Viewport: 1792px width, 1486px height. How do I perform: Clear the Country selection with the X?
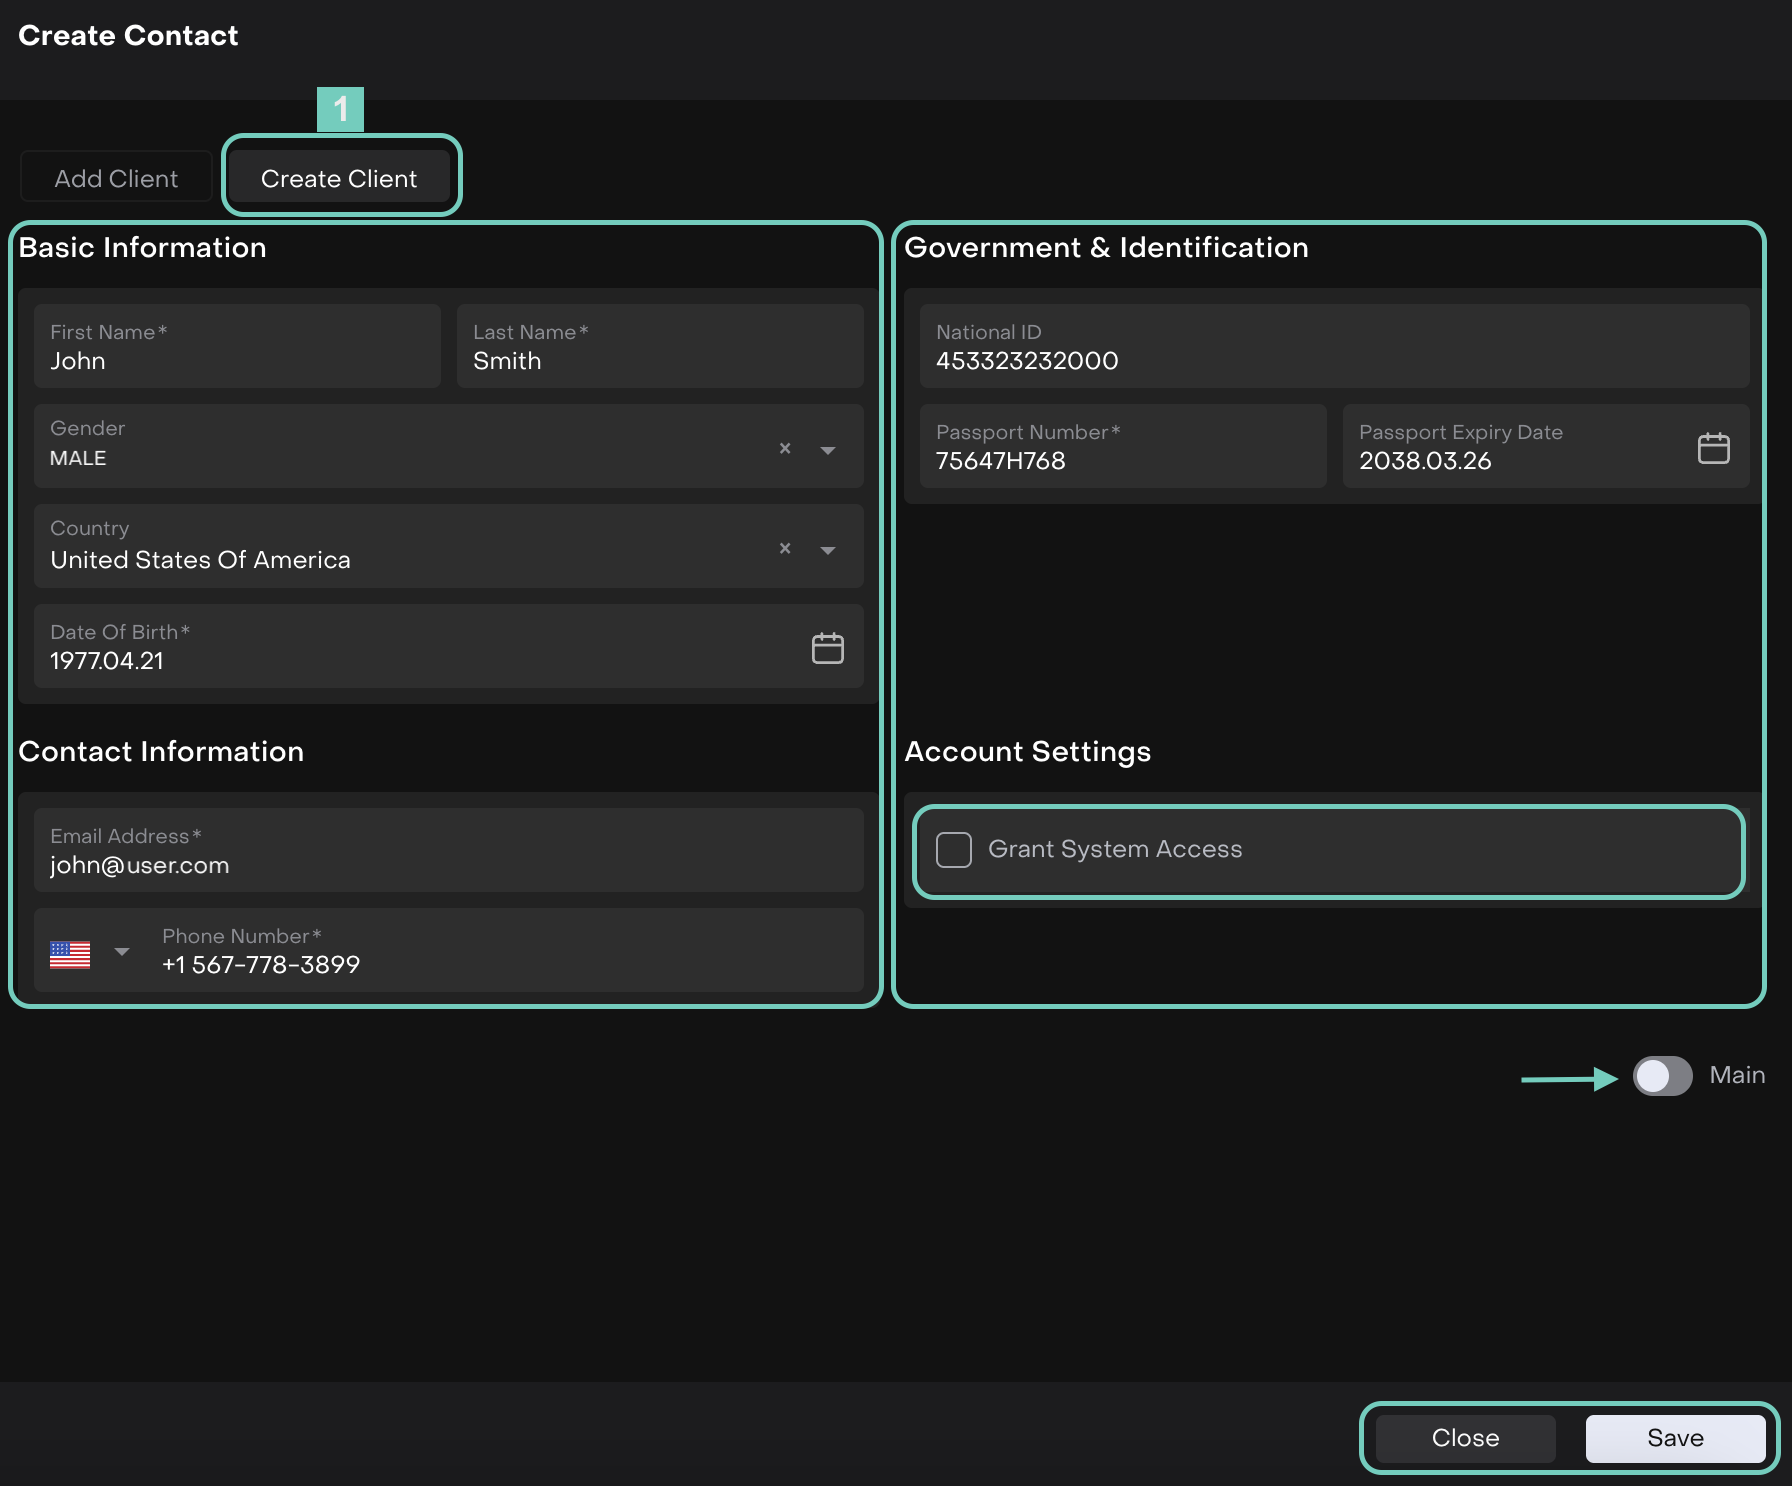pyautogui.click(x=785, y=548)
